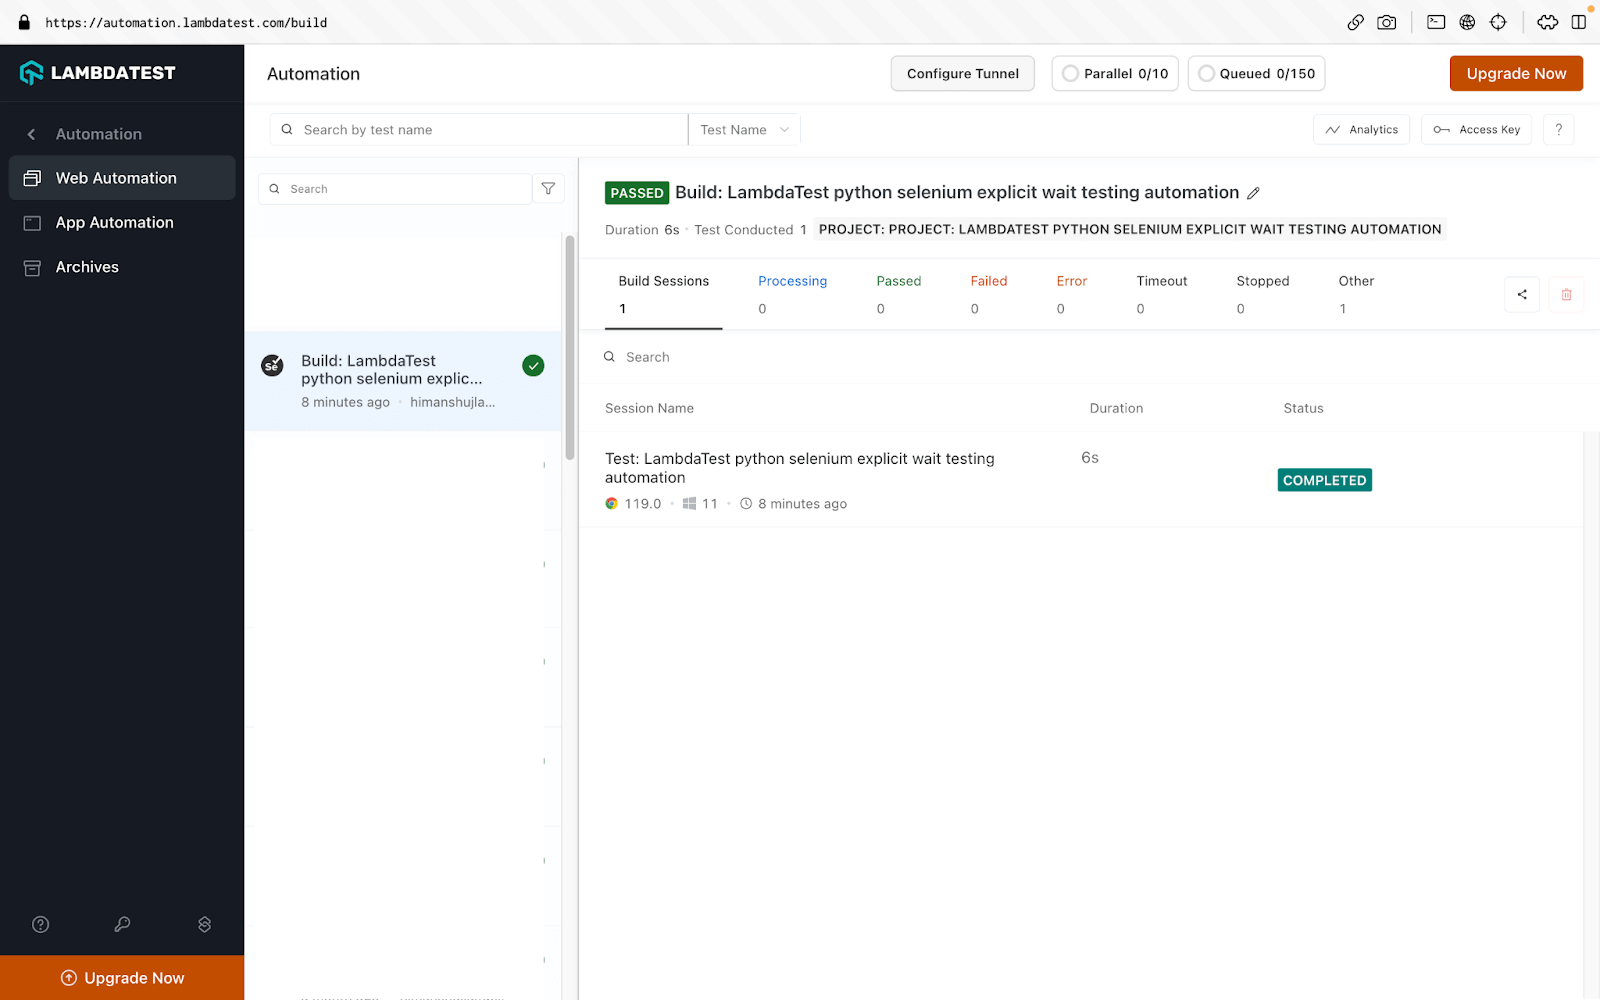Click the Configure Tunnel button
1600x1000 pixels.
point(962,74)
